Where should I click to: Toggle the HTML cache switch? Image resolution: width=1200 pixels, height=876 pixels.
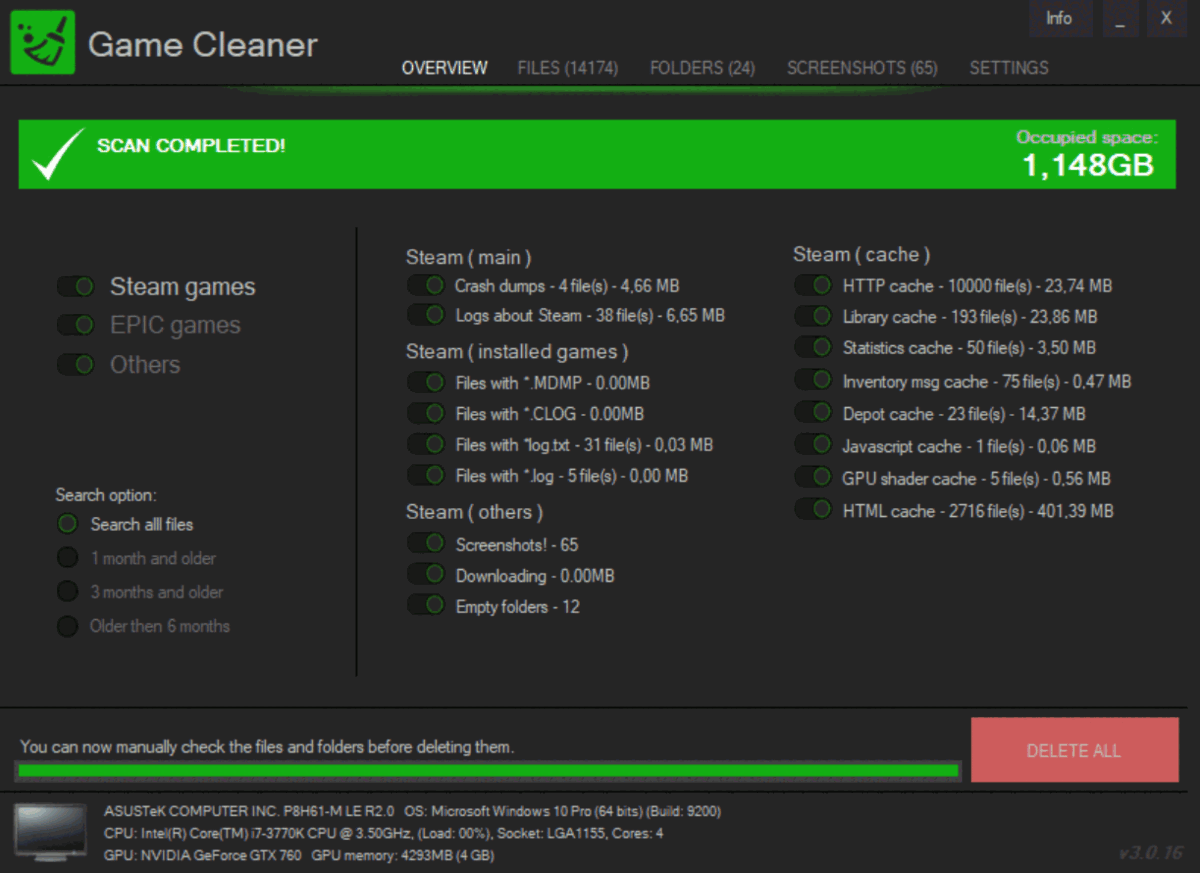click(814, 510)
